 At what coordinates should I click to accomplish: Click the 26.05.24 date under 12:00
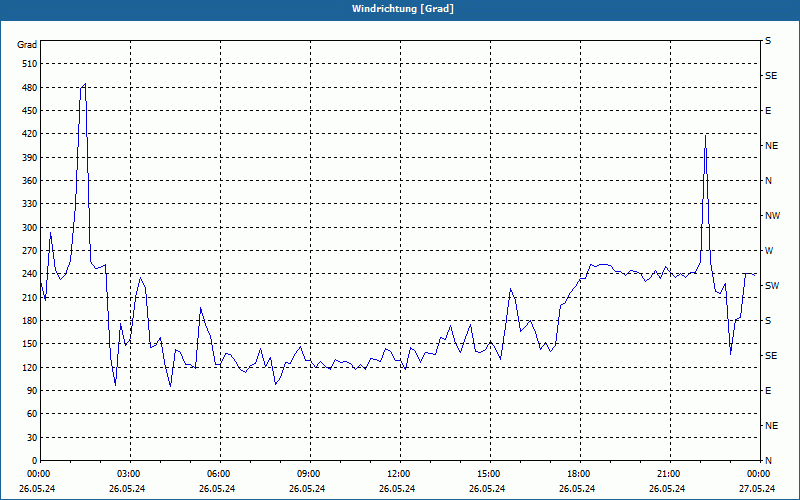tap(397, 489)
